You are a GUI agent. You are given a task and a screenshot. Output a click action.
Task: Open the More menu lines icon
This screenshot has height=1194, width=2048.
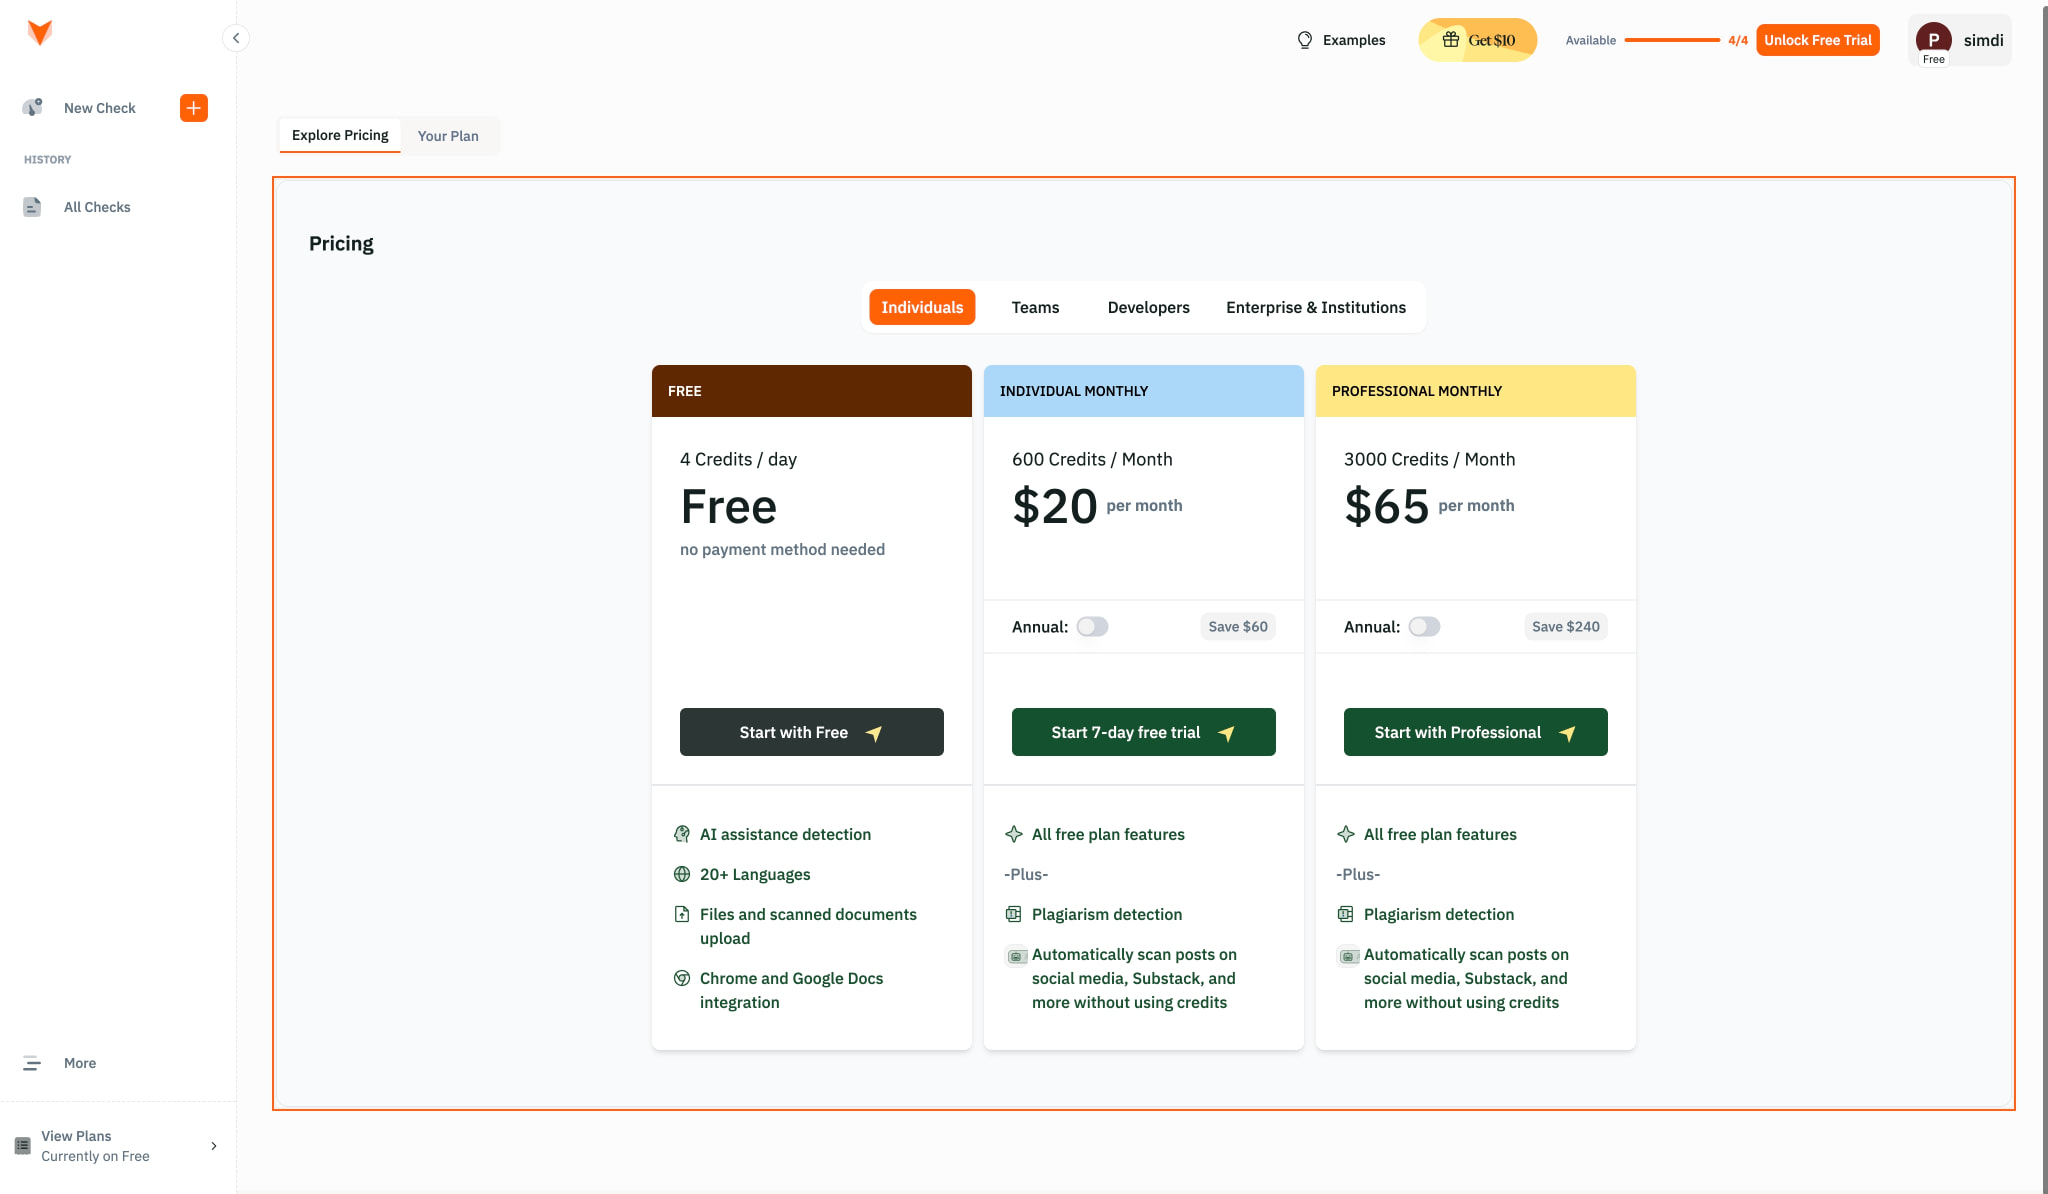coord(32,1063)
